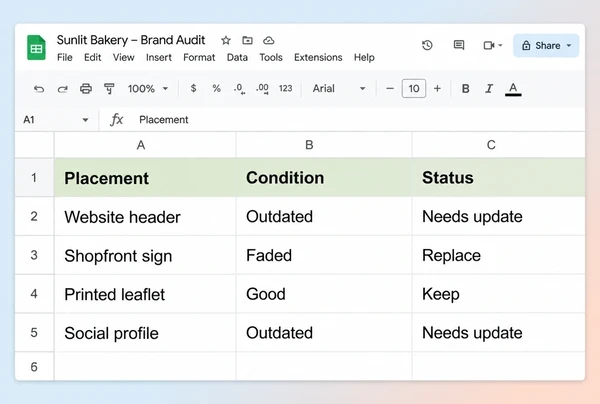
Task: Select column A header
Action: click(145, 145)
